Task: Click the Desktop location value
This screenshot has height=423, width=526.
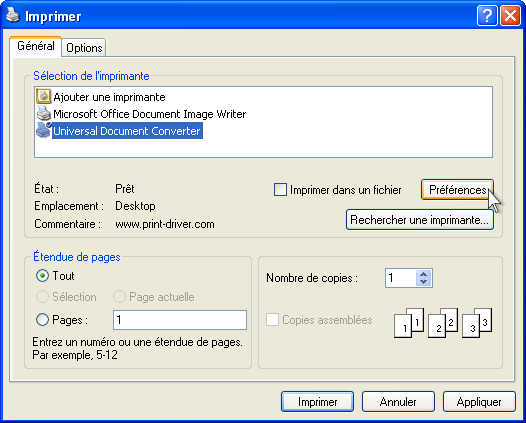Action: [x=135, y=206]
